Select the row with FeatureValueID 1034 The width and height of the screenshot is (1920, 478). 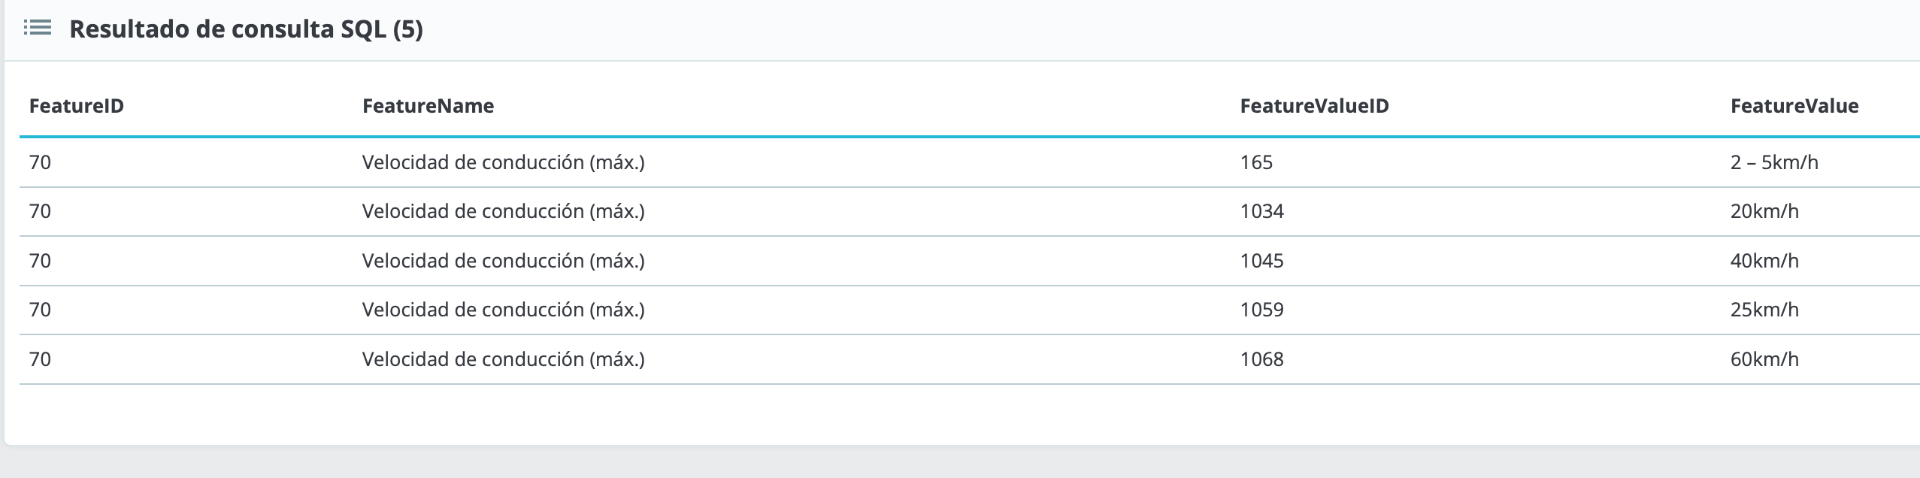tap(970, 211)
